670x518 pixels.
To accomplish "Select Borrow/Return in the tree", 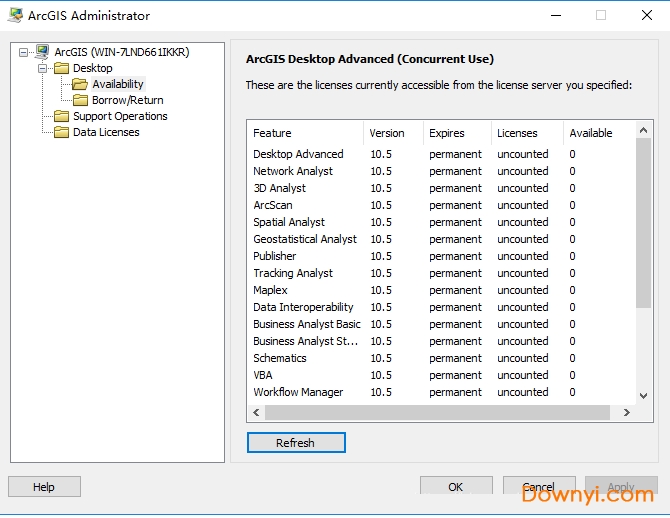I will [x=128, y=100].
